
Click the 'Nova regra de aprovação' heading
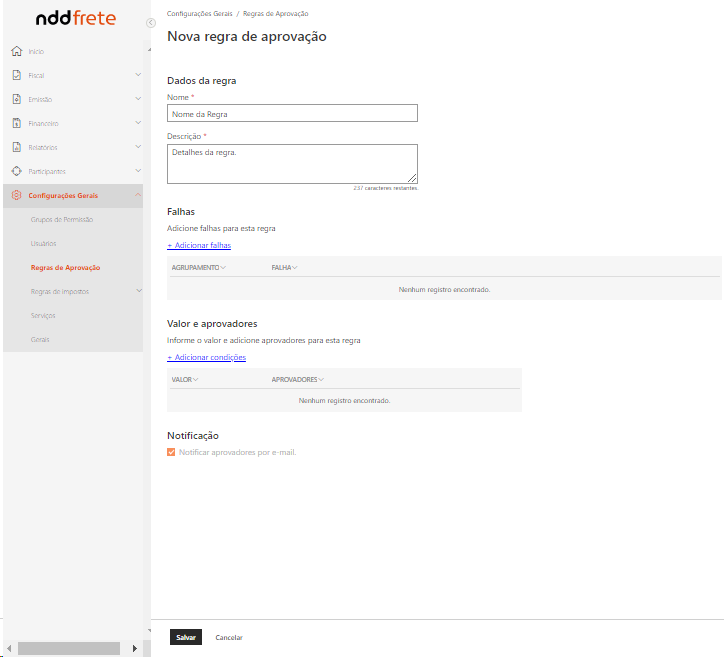[x=247, y=36]
